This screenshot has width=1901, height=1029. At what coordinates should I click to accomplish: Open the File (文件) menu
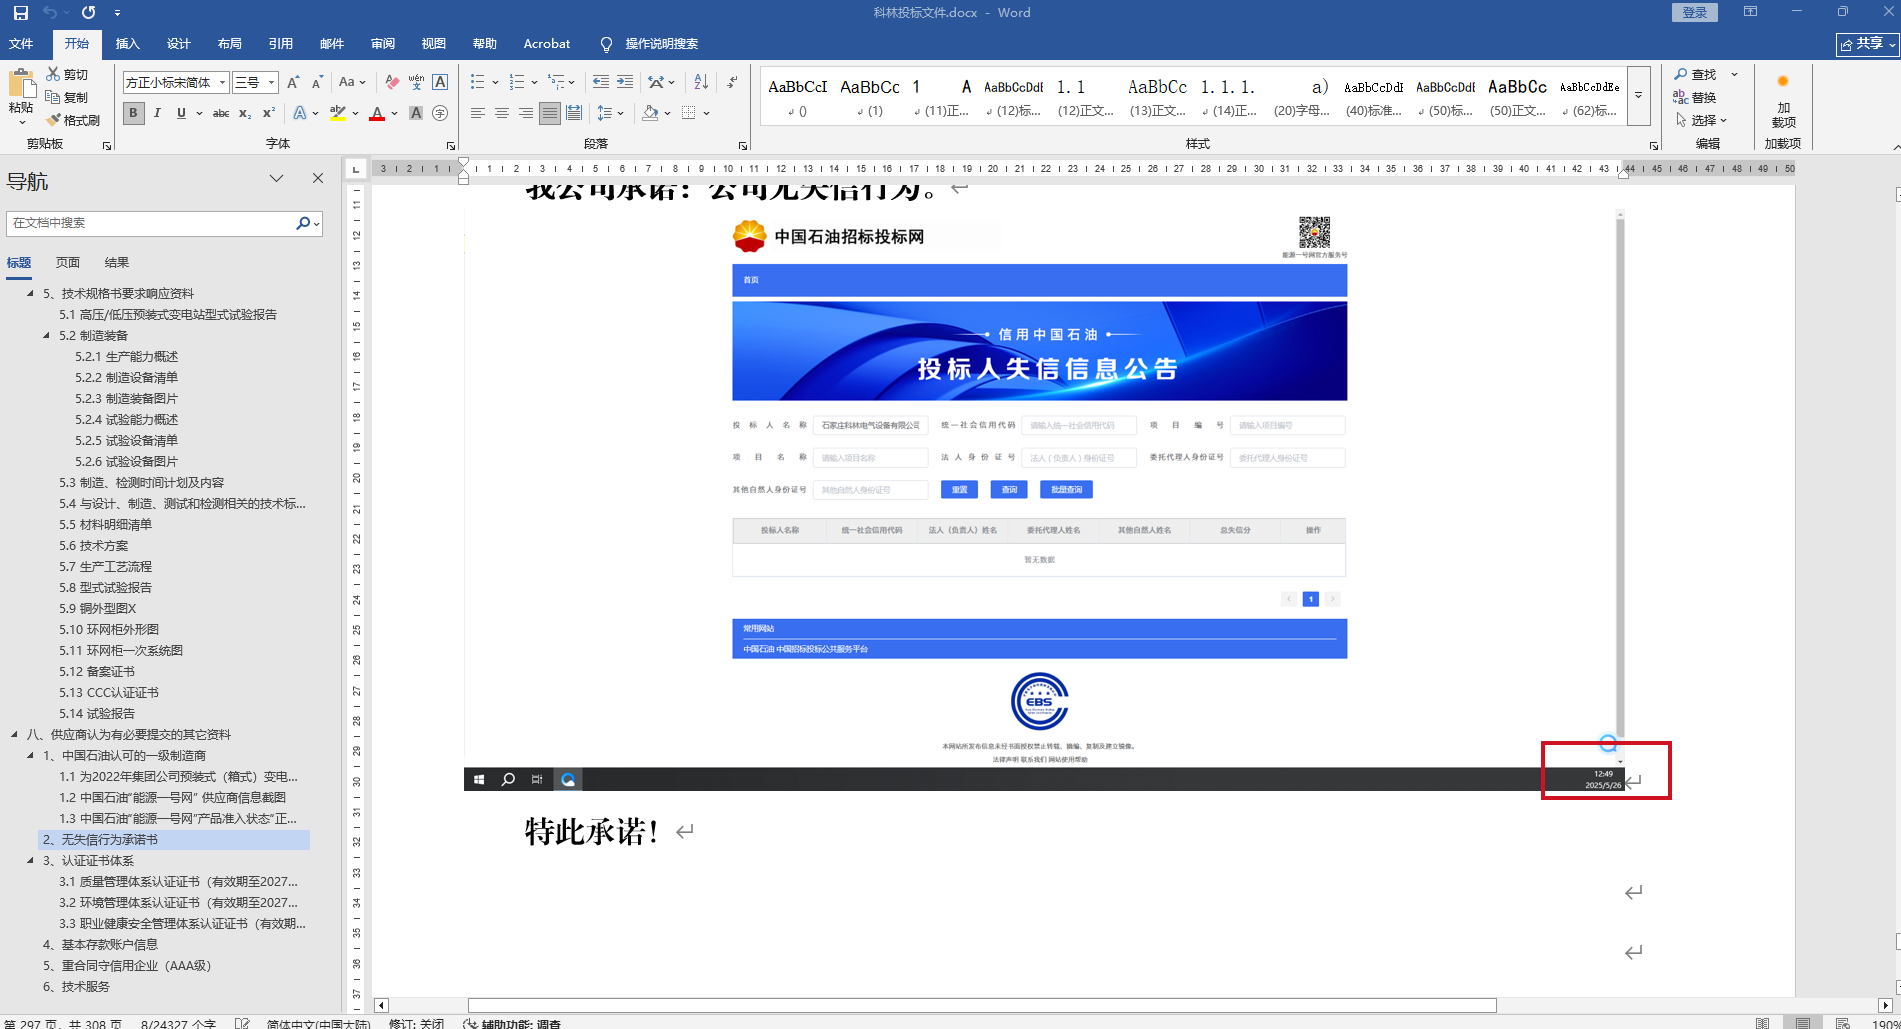coord(21,44)
